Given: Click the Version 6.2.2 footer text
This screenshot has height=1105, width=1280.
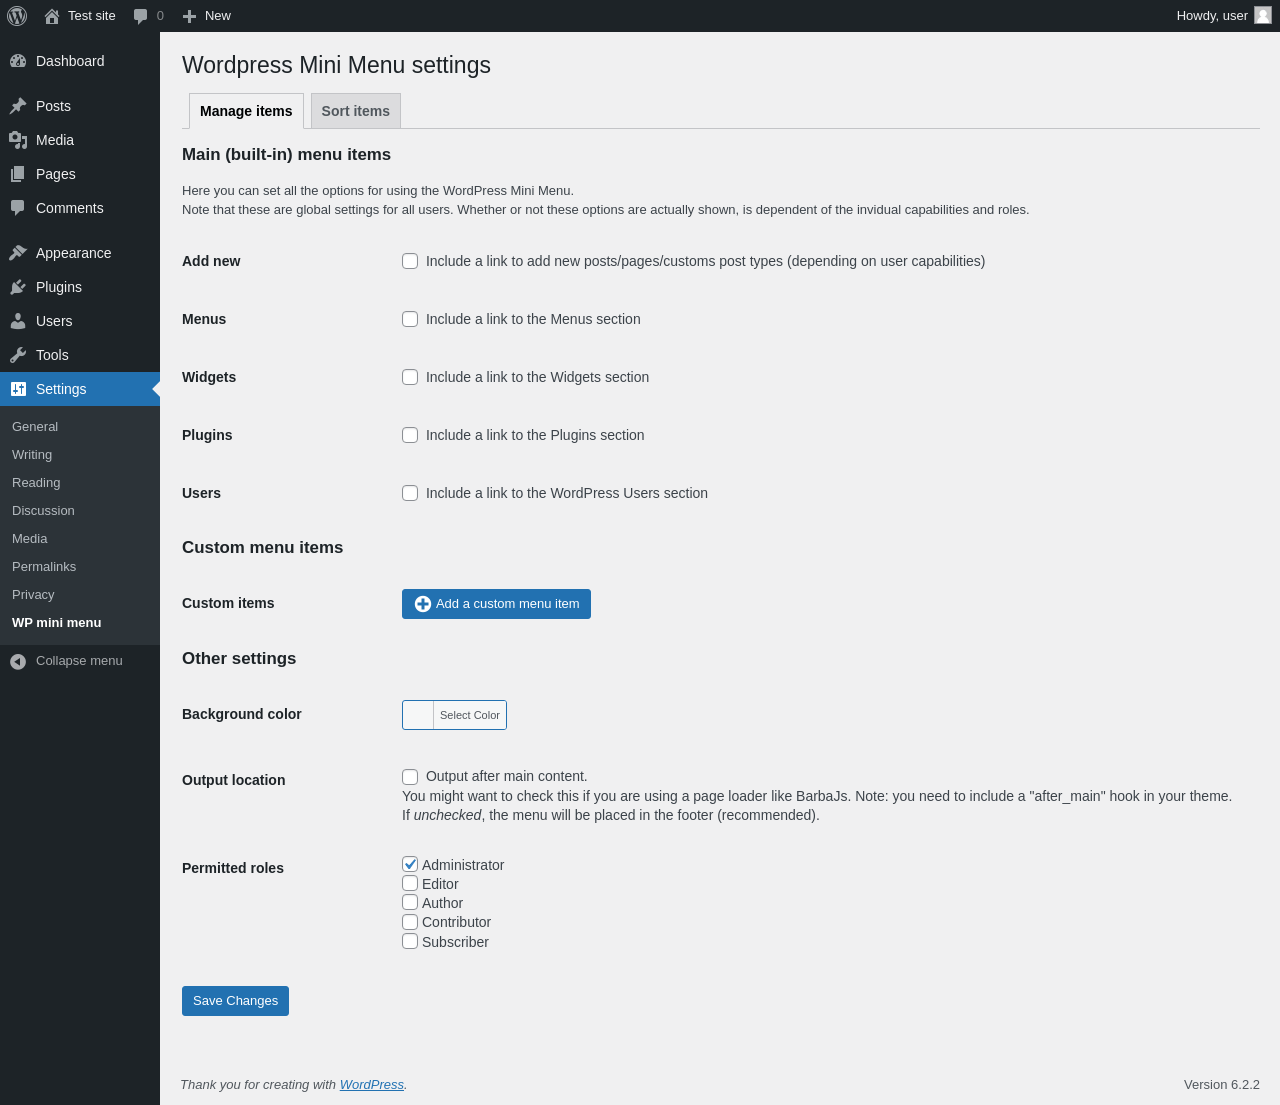Looking at the screenshot, I should [x=1222, y=1085].
